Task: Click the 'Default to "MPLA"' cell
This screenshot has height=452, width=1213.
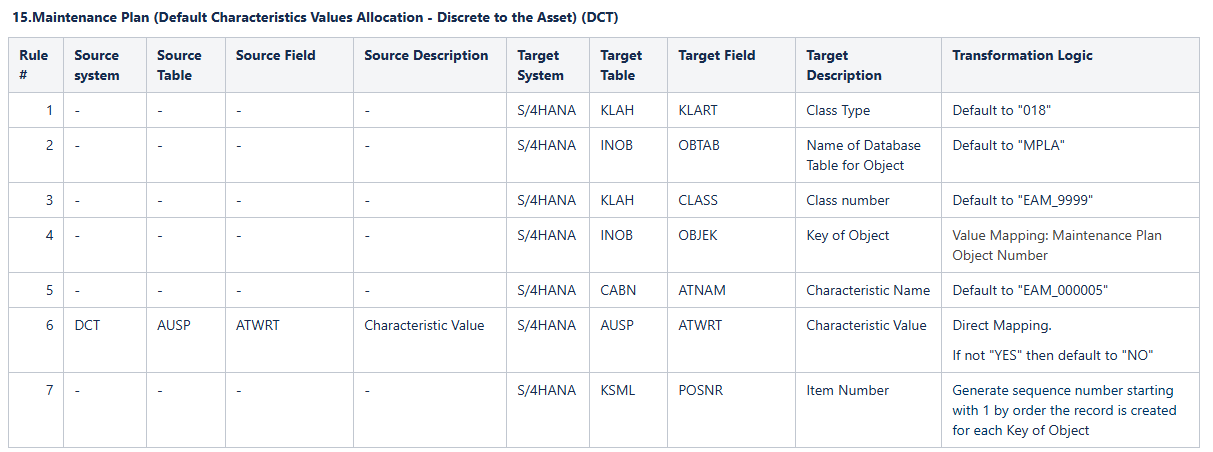Action: point(1008,145)
